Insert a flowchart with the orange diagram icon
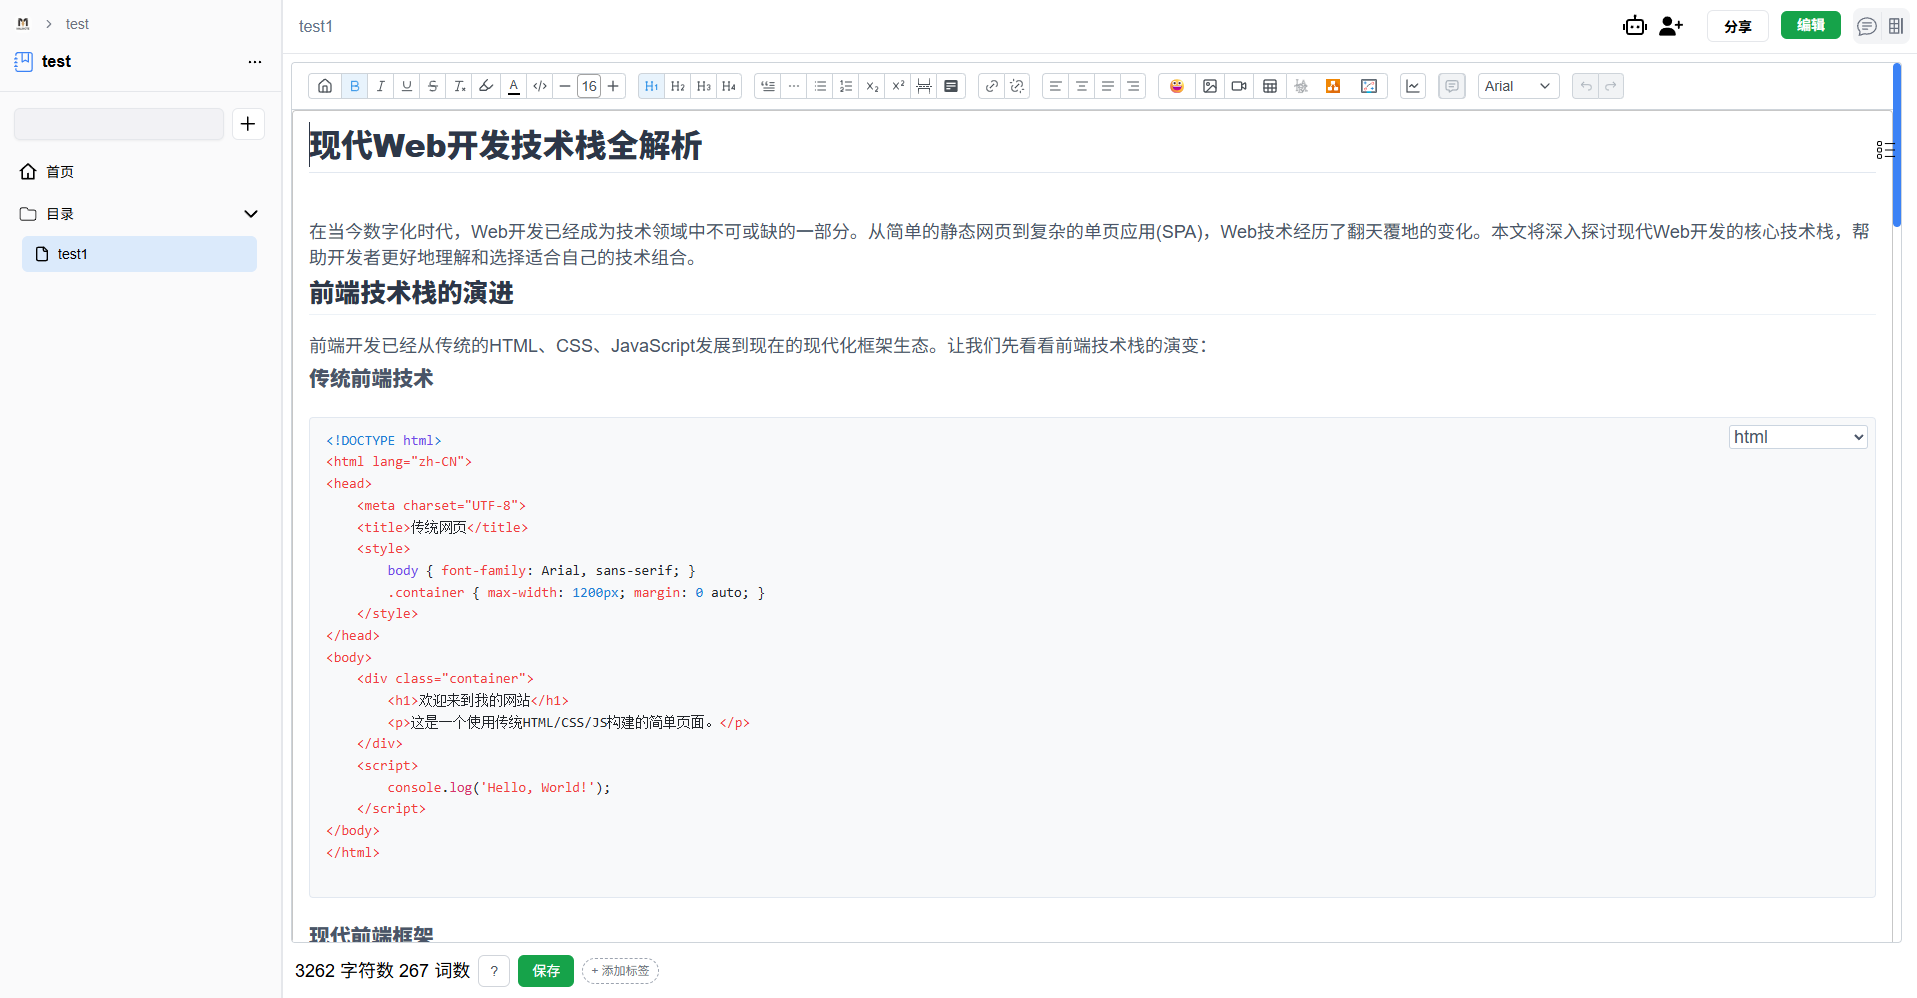Image resolution: width=1917 pixels, height=998 pixels. point(1332,86)
